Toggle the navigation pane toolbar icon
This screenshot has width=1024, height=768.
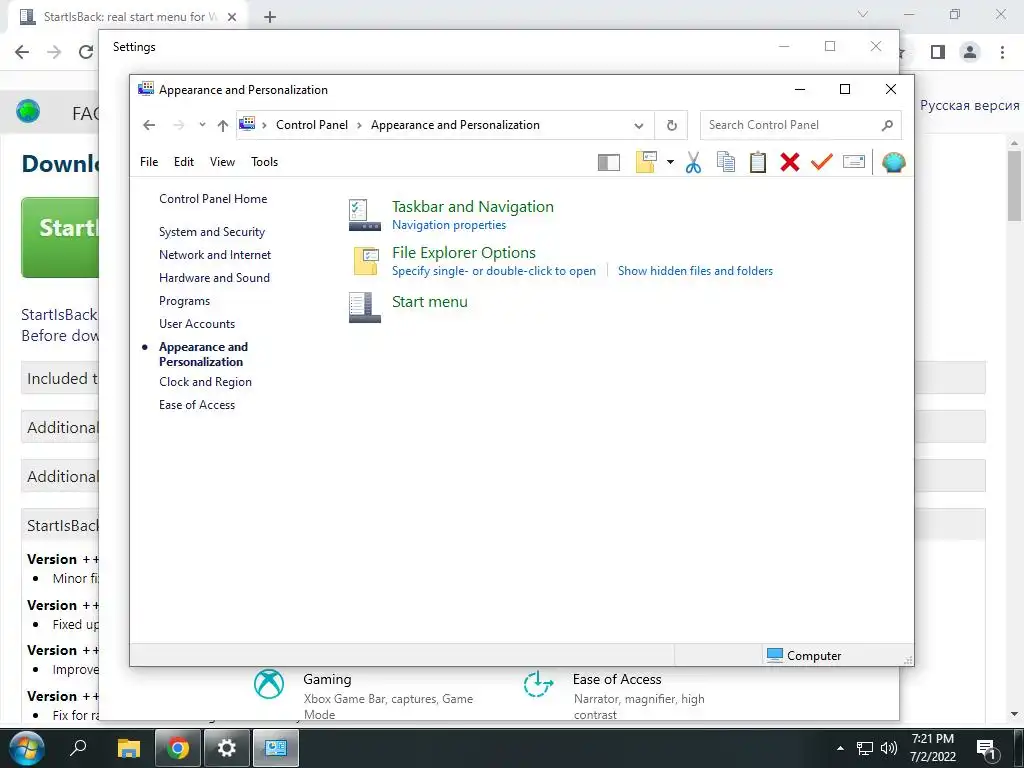[609, 162]
